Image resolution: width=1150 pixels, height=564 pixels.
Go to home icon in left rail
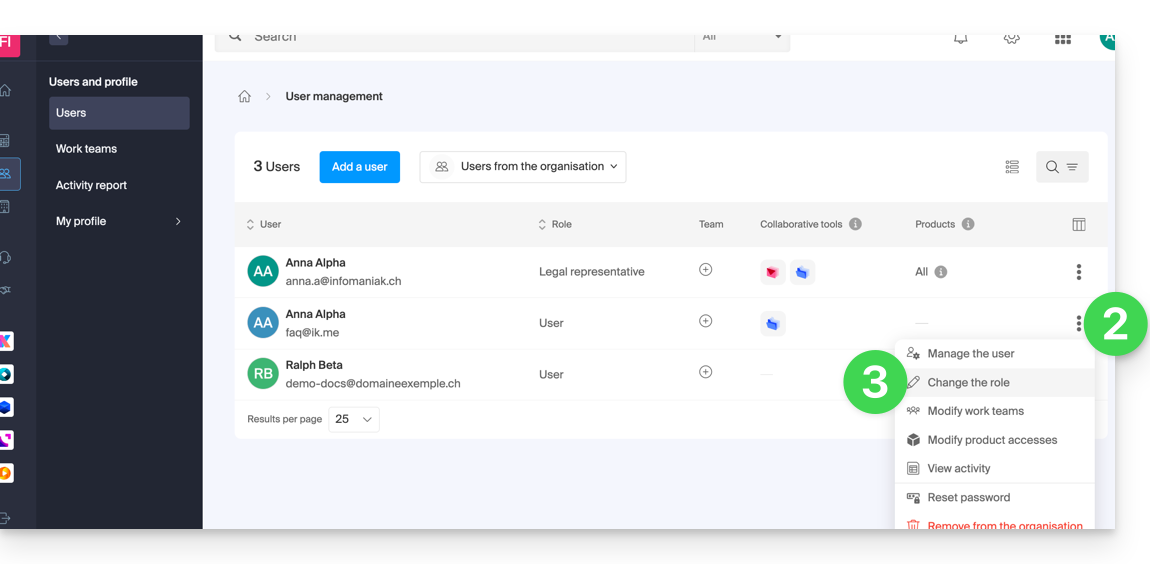click(5, 90)
